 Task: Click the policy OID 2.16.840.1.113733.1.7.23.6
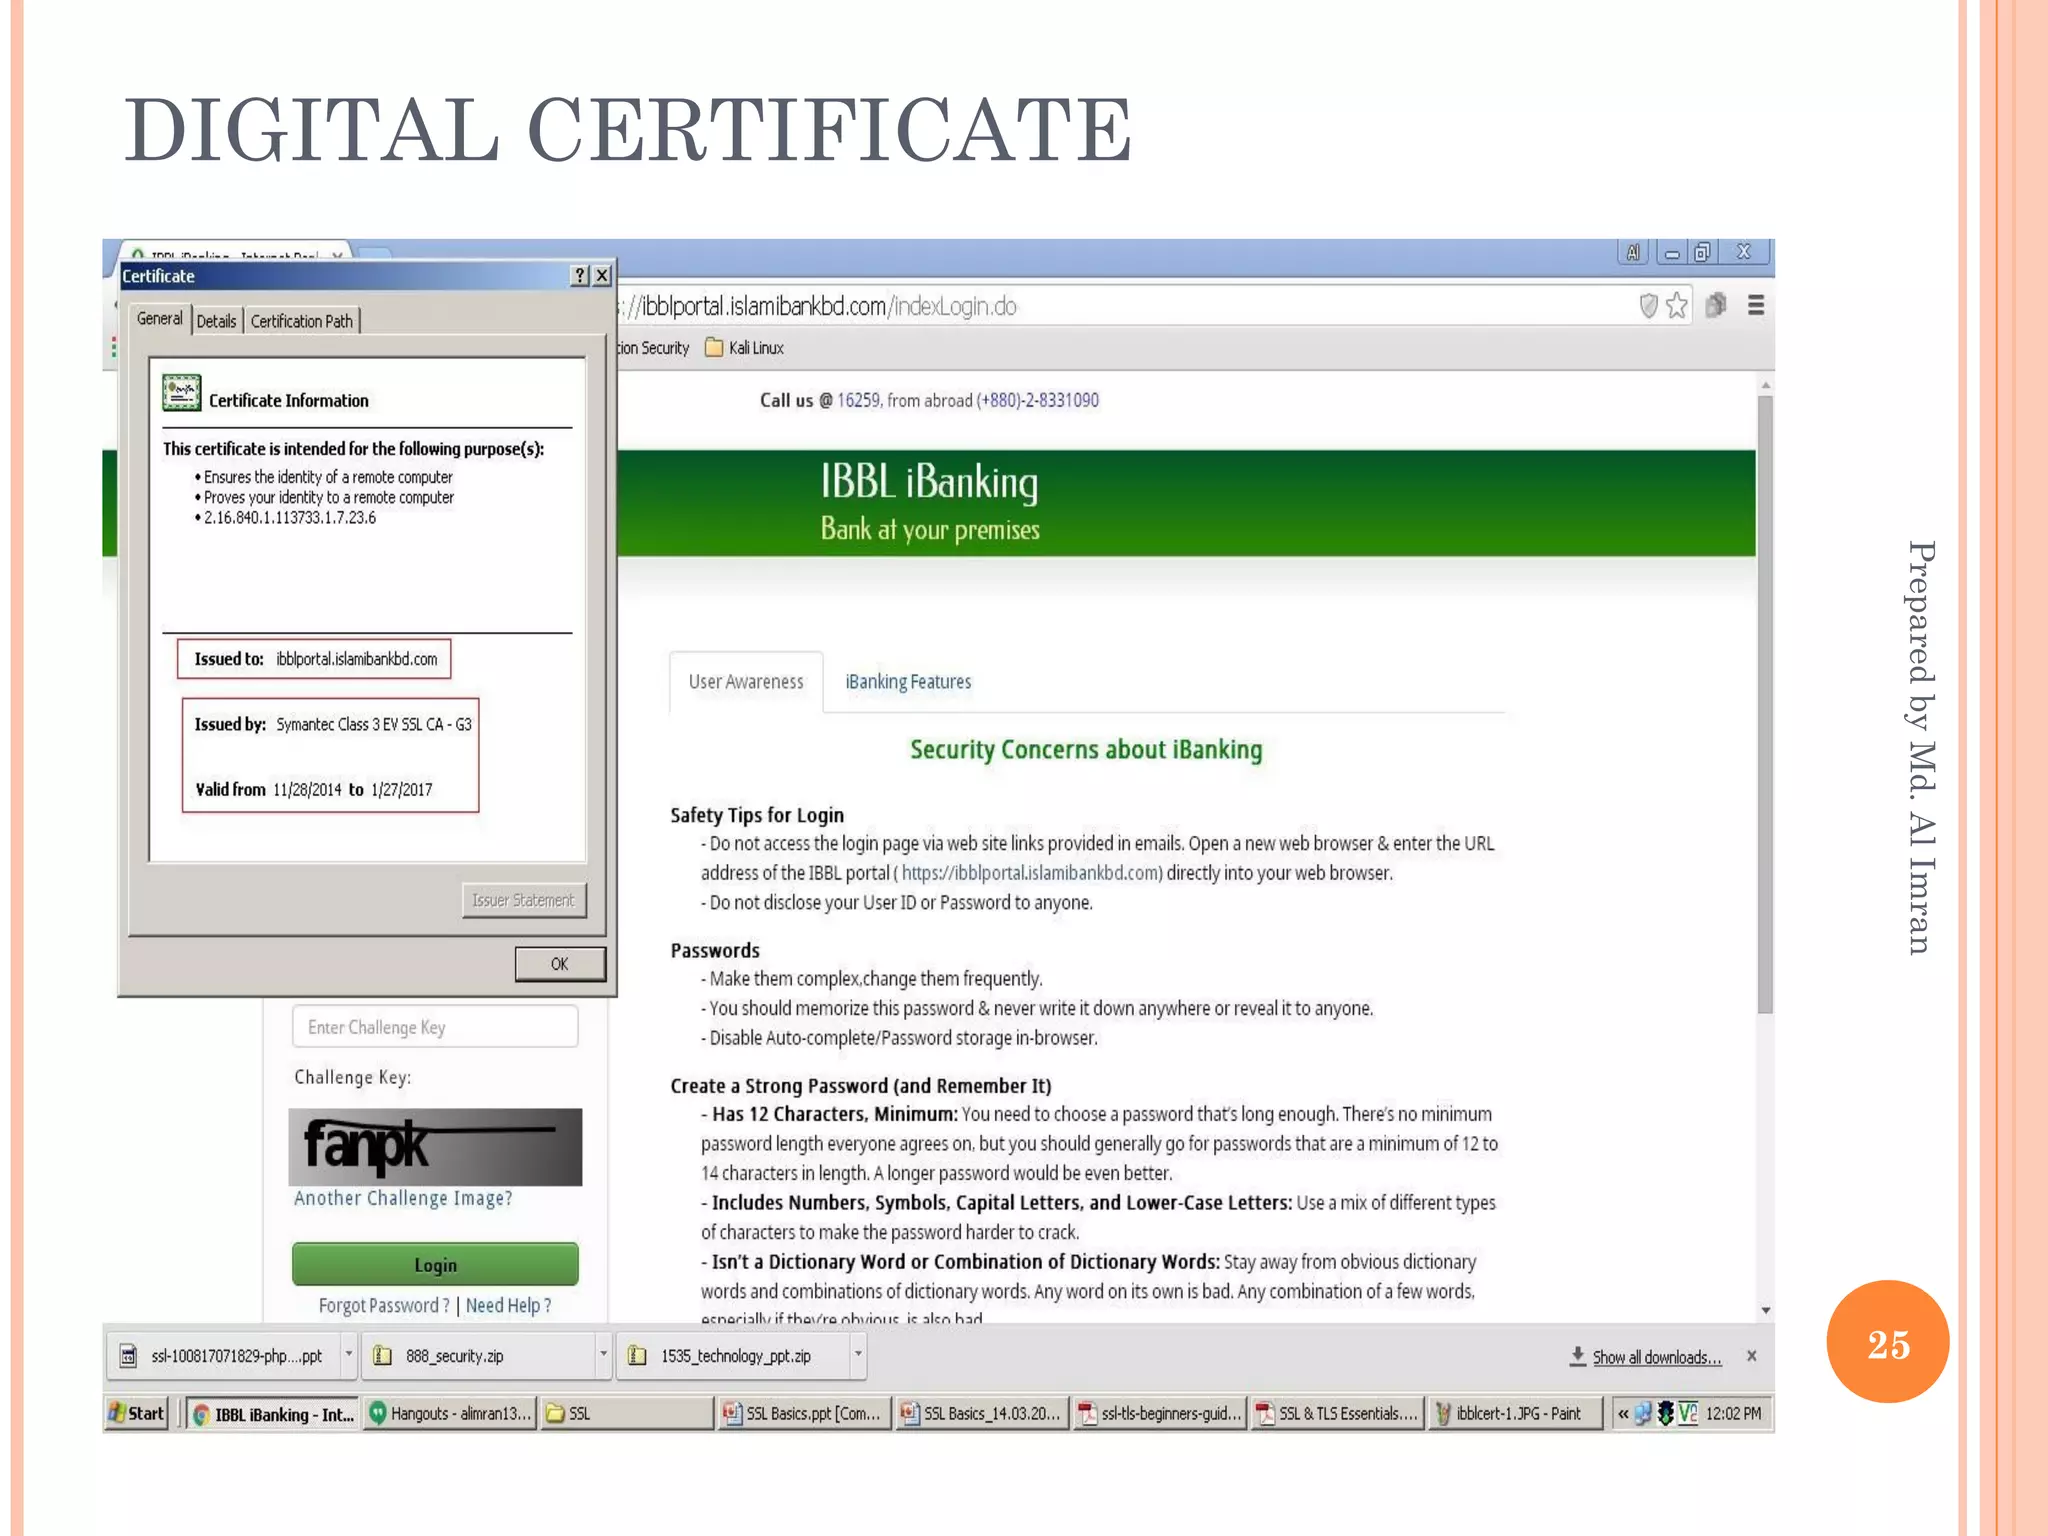(290, 518)
